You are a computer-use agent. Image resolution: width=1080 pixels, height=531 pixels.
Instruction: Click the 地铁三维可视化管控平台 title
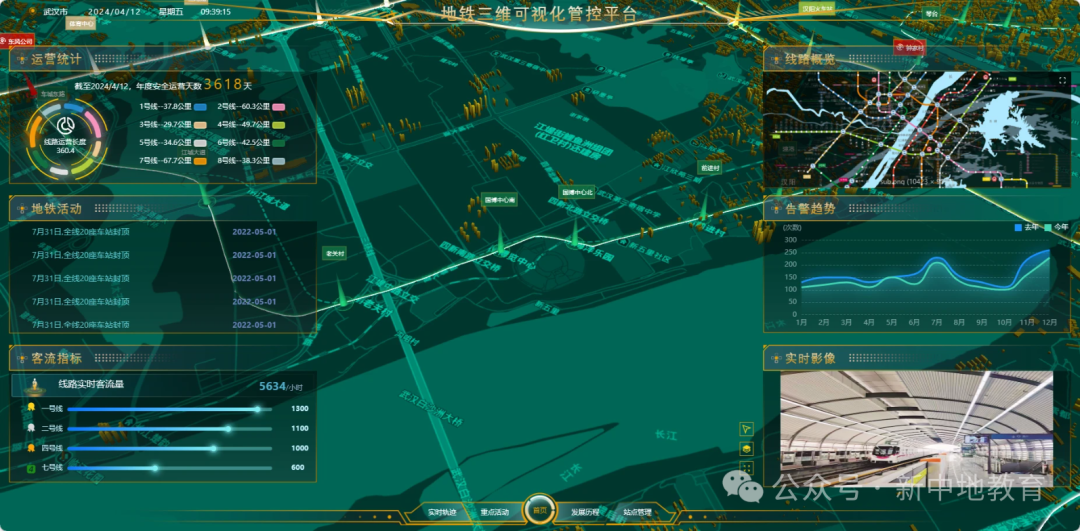click(539, 13)
